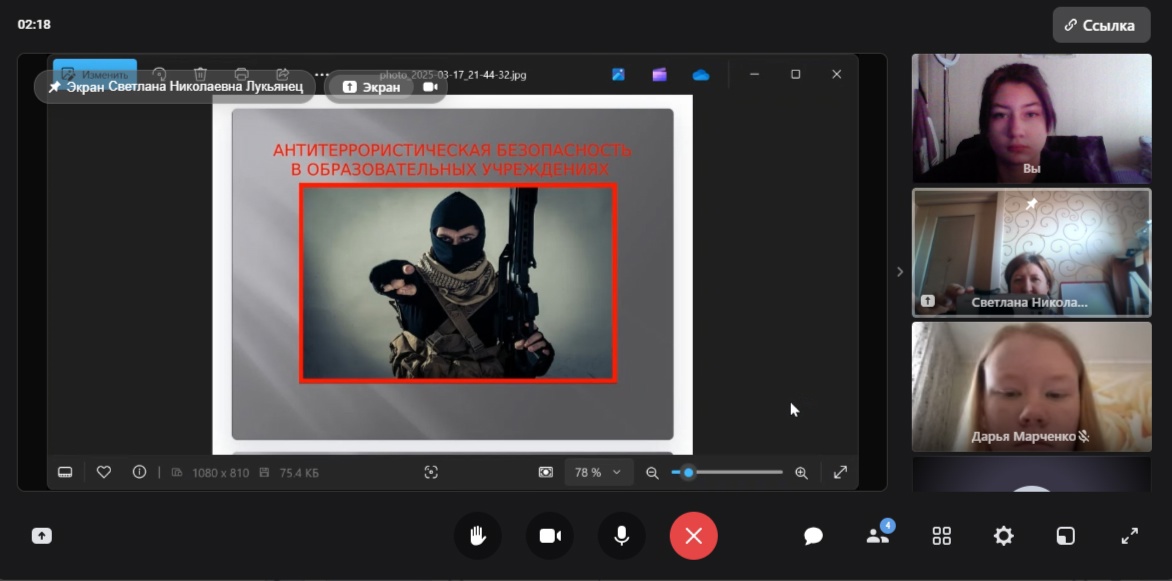
Task: Mute the microphone in the call bar
Action: point(621,535)
